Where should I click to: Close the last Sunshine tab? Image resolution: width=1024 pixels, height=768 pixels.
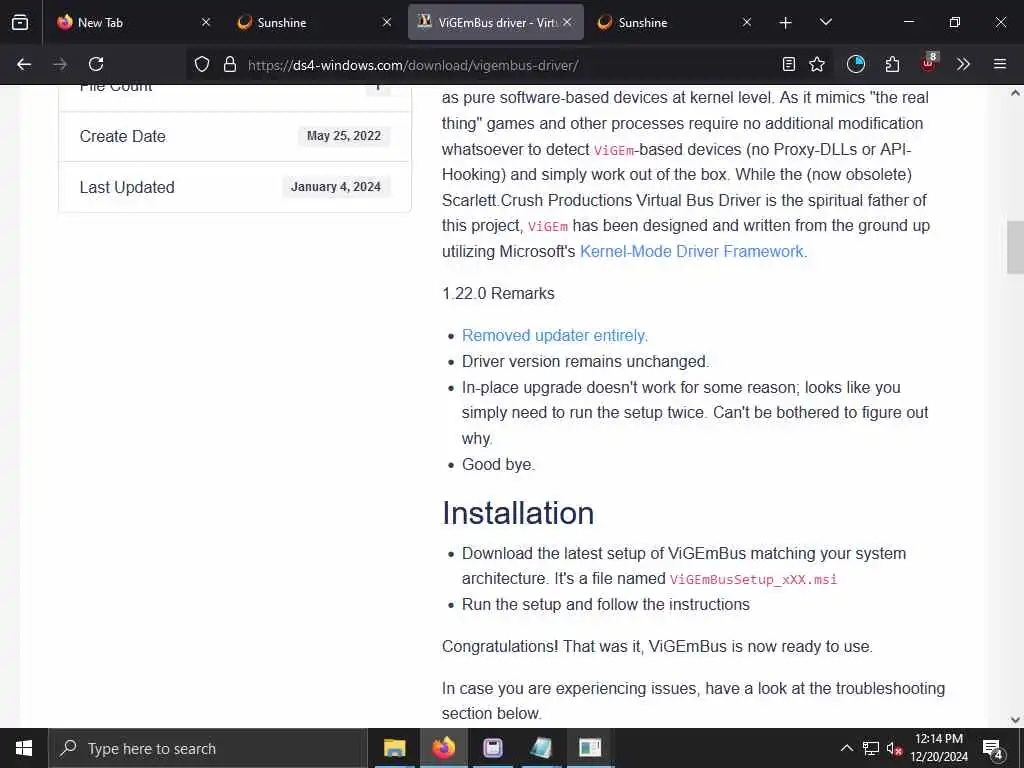tap(747, 22)
